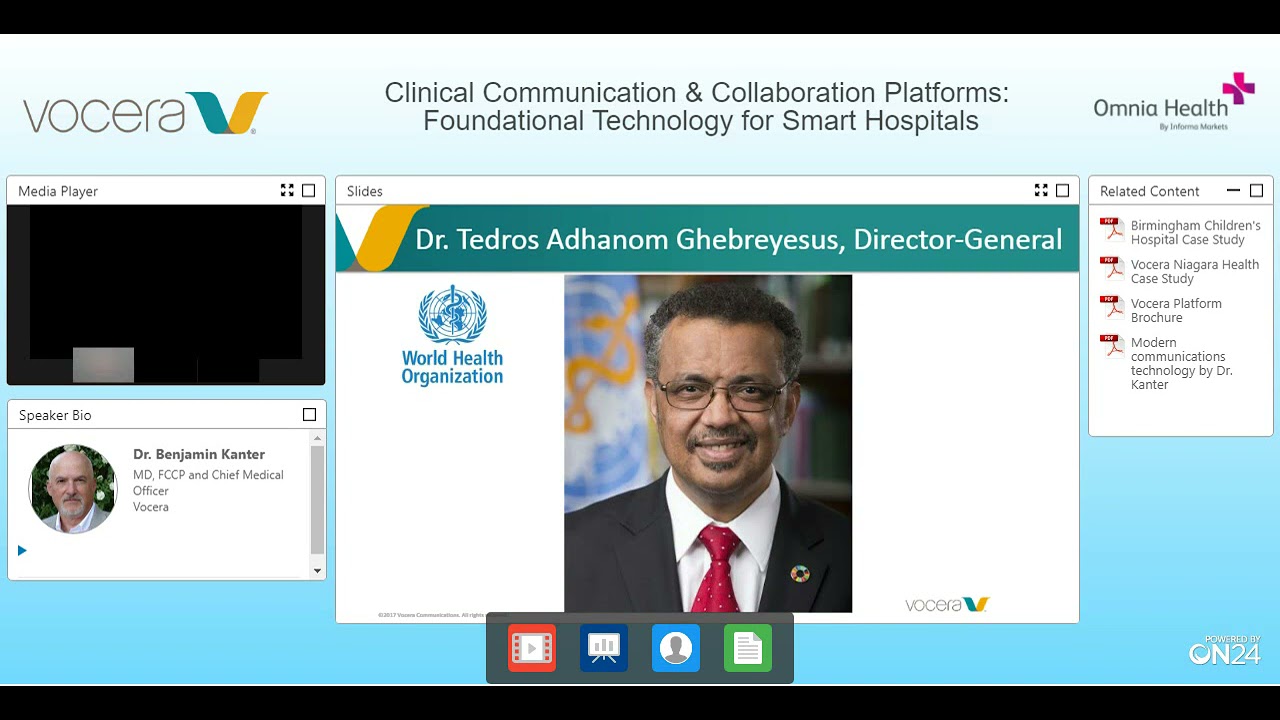Viewport: 1280px width, 720px height.
Task: Open PDF icon for Vocera Niagara Health
Action: [x=1112, y=269]
